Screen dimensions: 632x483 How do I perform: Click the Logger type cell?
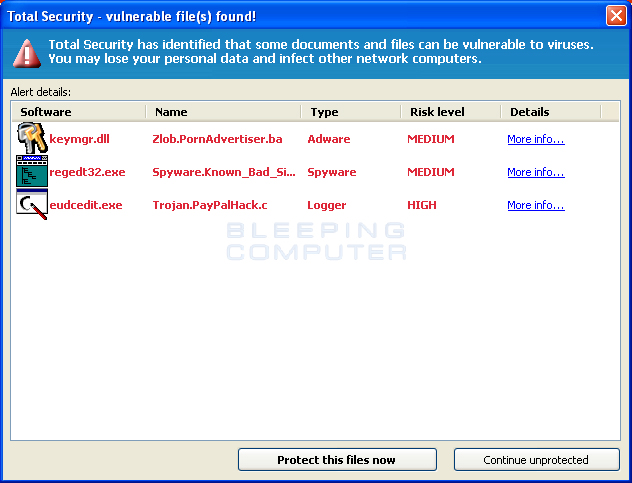(x=326, y=205)
